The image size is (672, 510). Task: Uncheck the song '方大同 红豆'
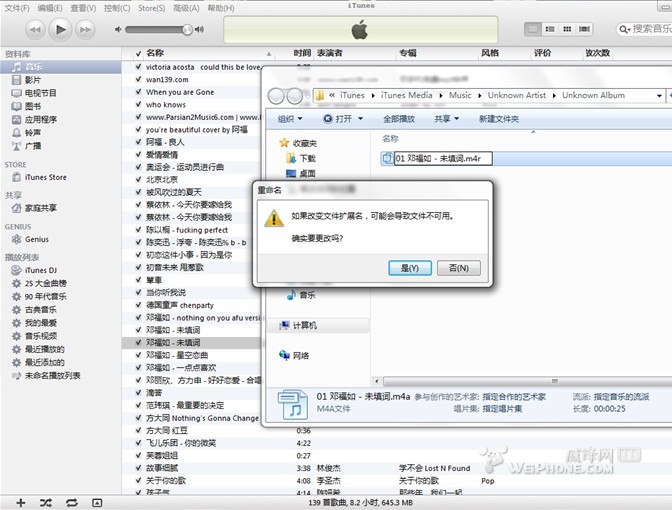coord(138,430)
